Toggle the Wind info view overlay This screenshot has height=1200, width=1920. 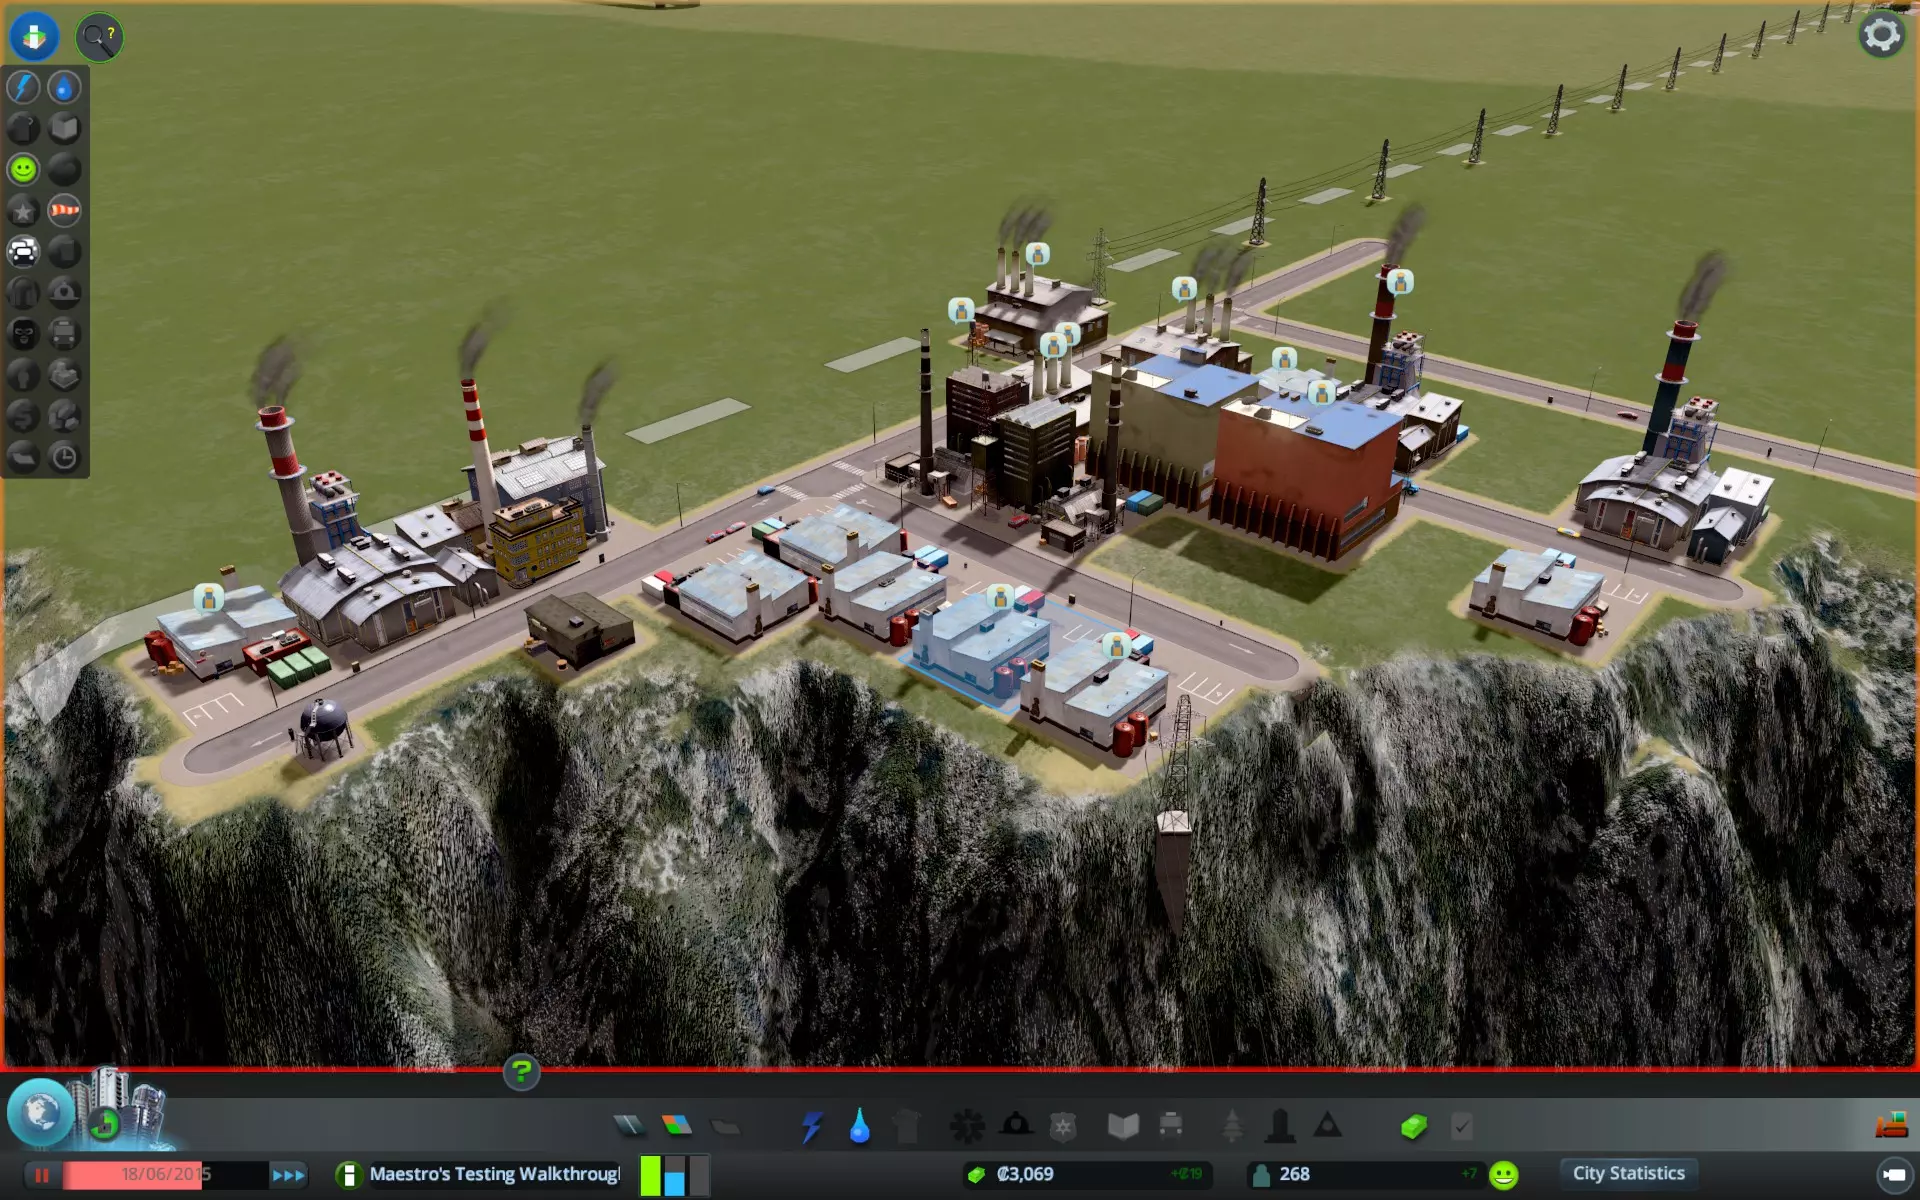click(64, 210)
